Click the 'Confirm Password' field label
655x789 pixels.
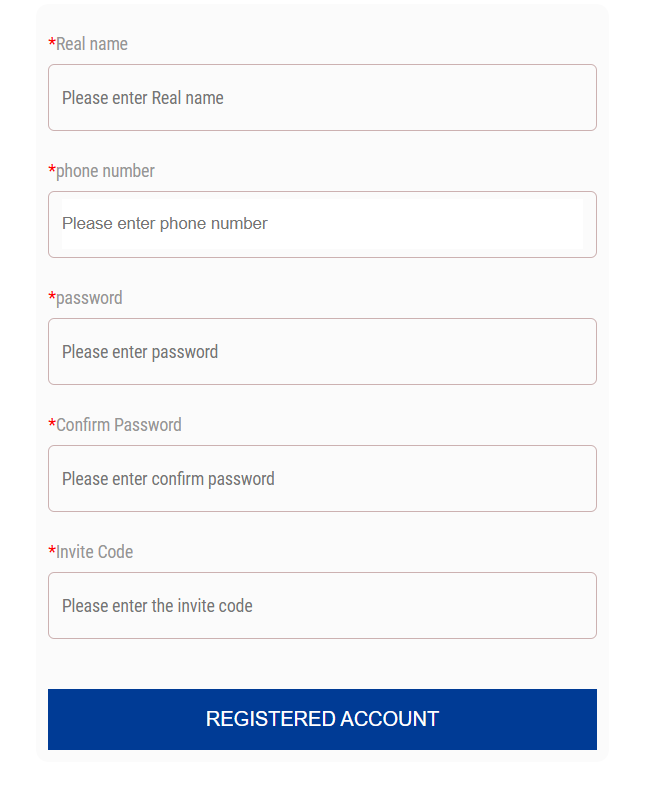[x=119, y=425]
